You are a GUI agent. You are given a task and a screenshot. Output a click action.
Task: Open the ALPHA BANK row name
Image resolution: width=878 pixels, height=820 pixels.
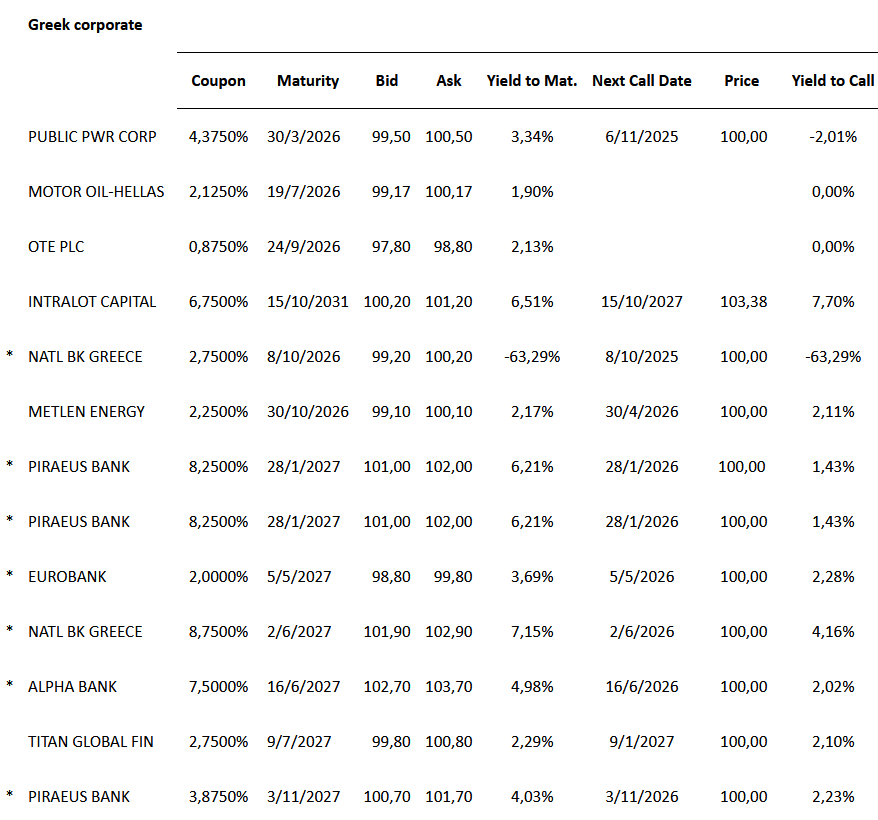(72, 687)
